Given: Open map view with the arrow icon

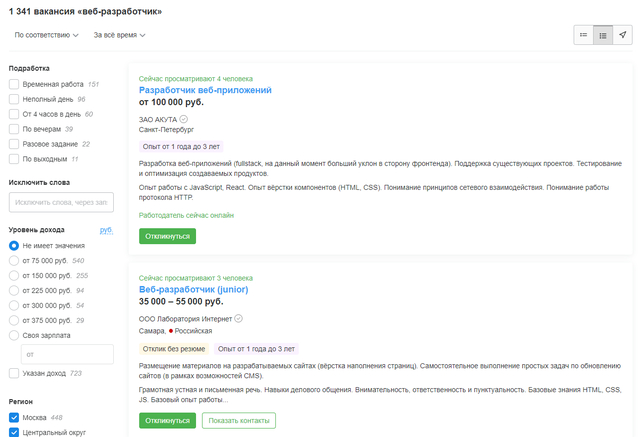Looking at the screenshot, I should click(623, 35).
